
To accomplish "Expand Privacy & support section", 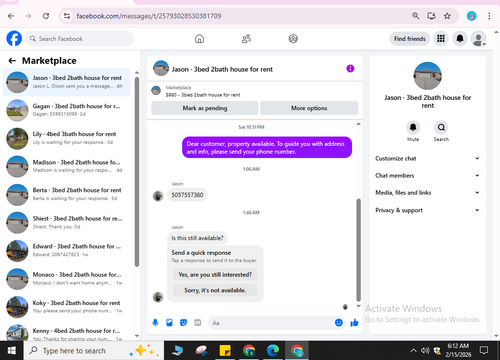I will 428,210.
